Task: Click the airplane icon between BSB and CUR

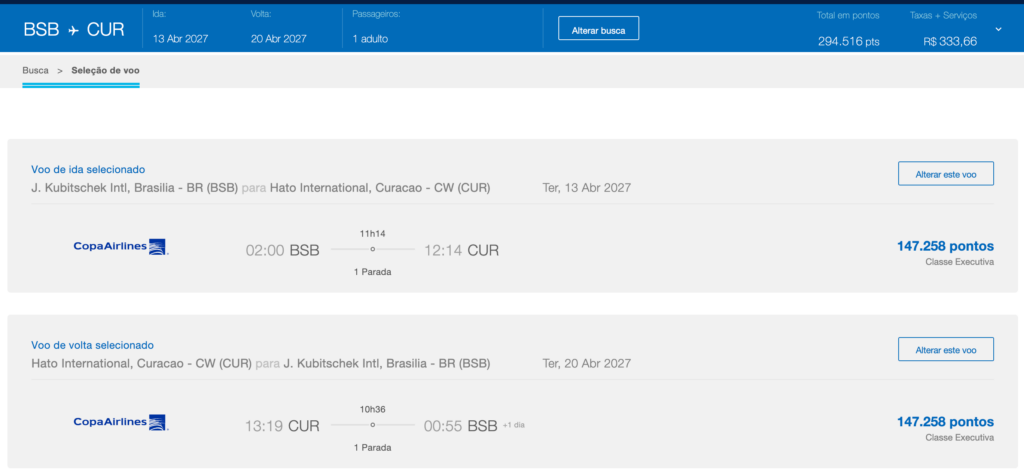Action: 73,30
